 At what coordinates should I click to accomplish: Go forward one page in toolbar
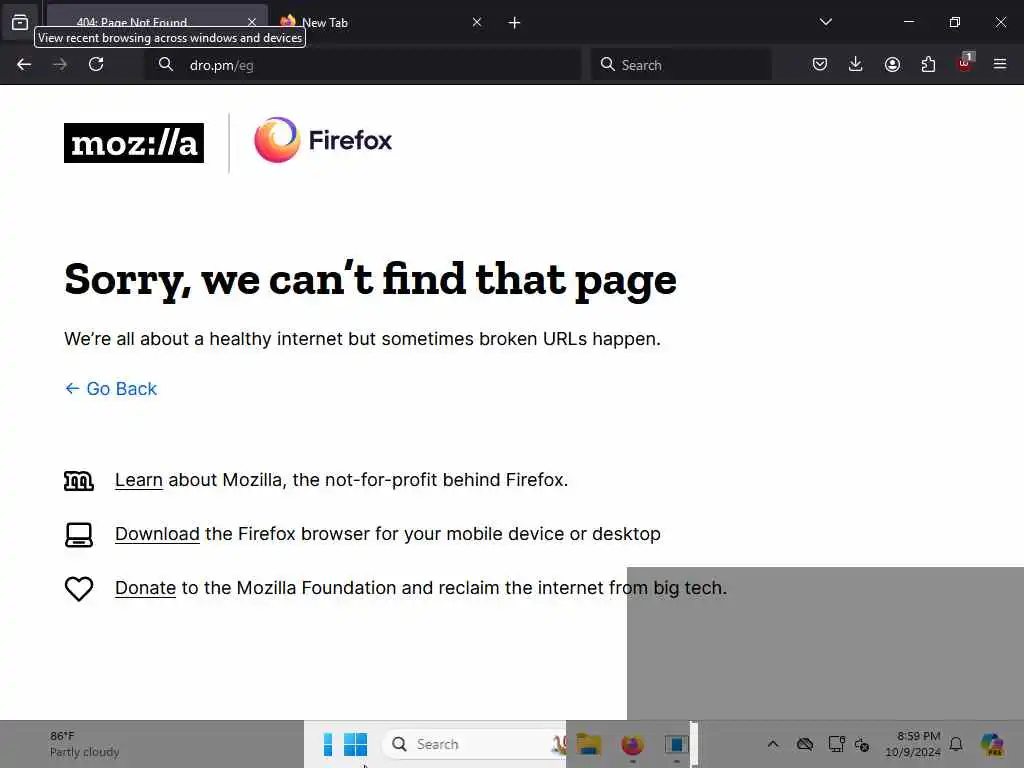(60, 65)
